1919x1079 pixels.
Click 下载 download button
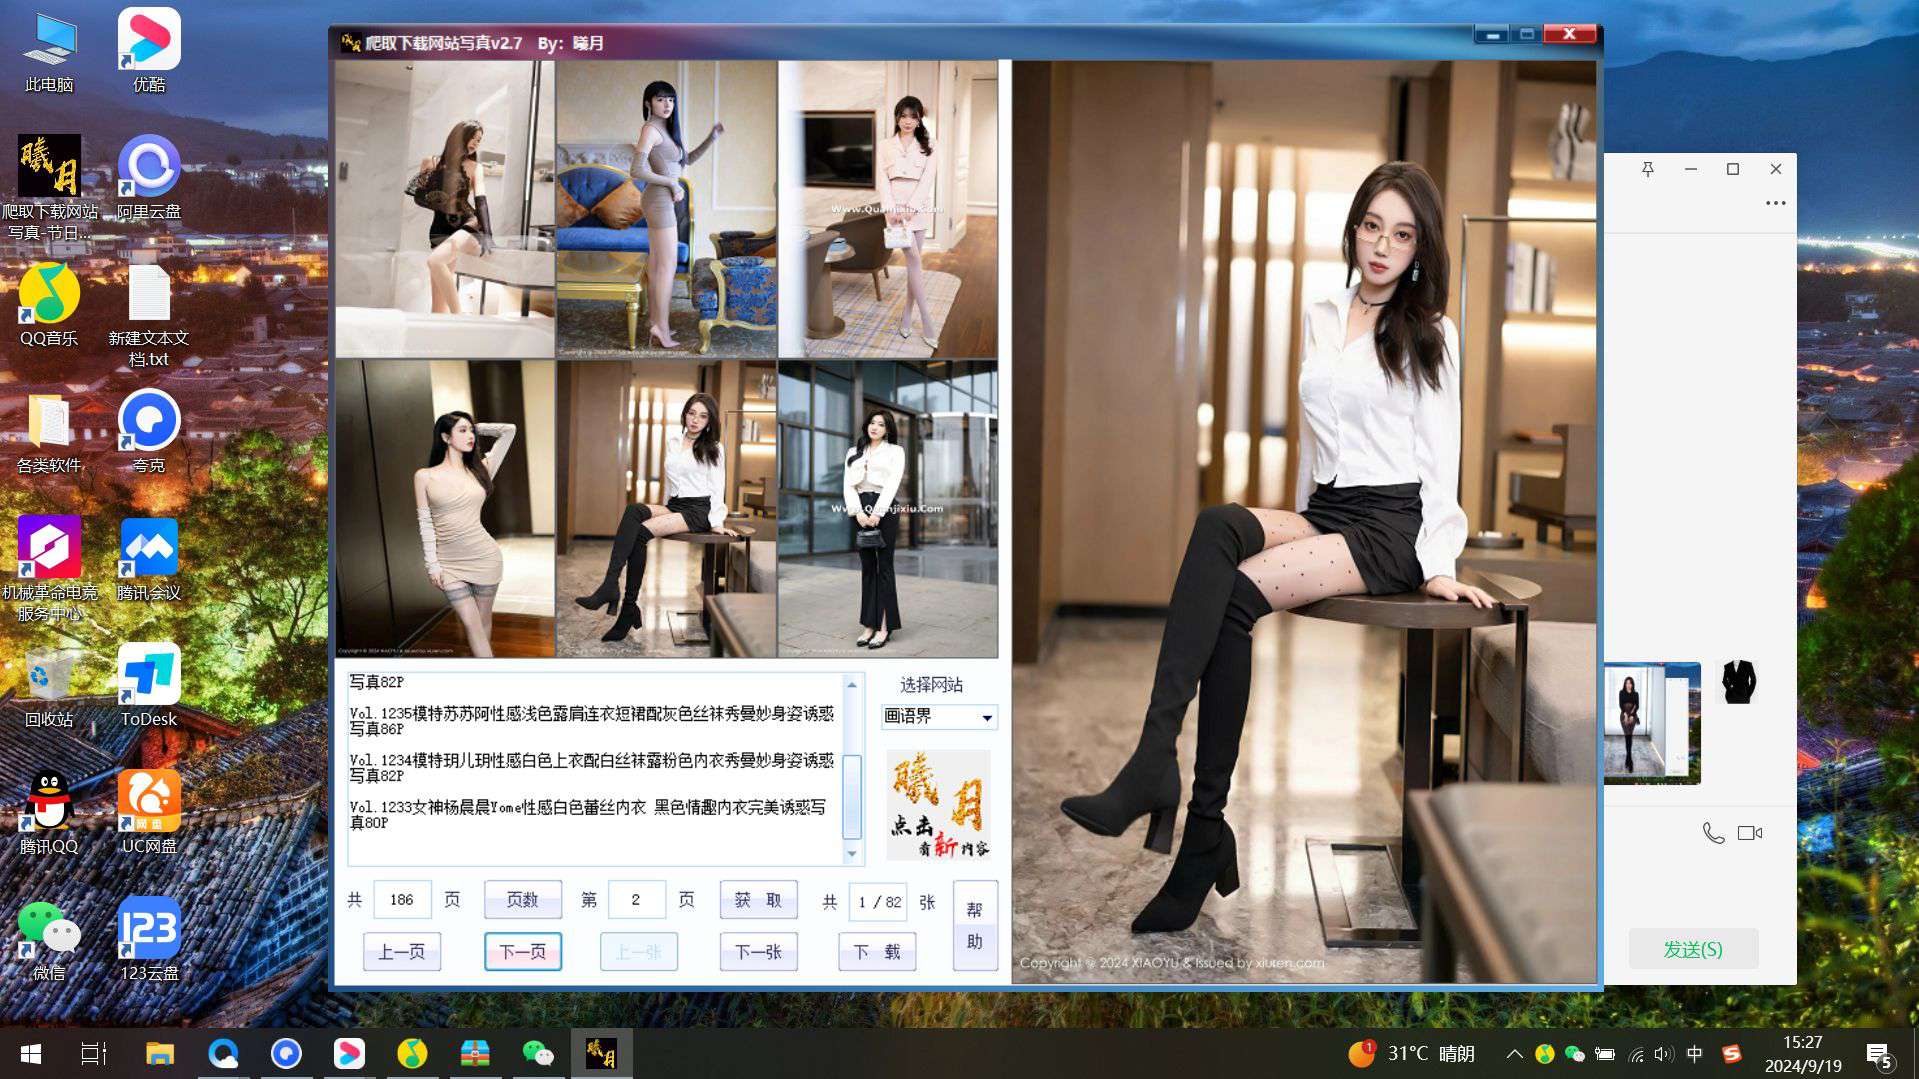pyautogui.click(x=877, y=952)
